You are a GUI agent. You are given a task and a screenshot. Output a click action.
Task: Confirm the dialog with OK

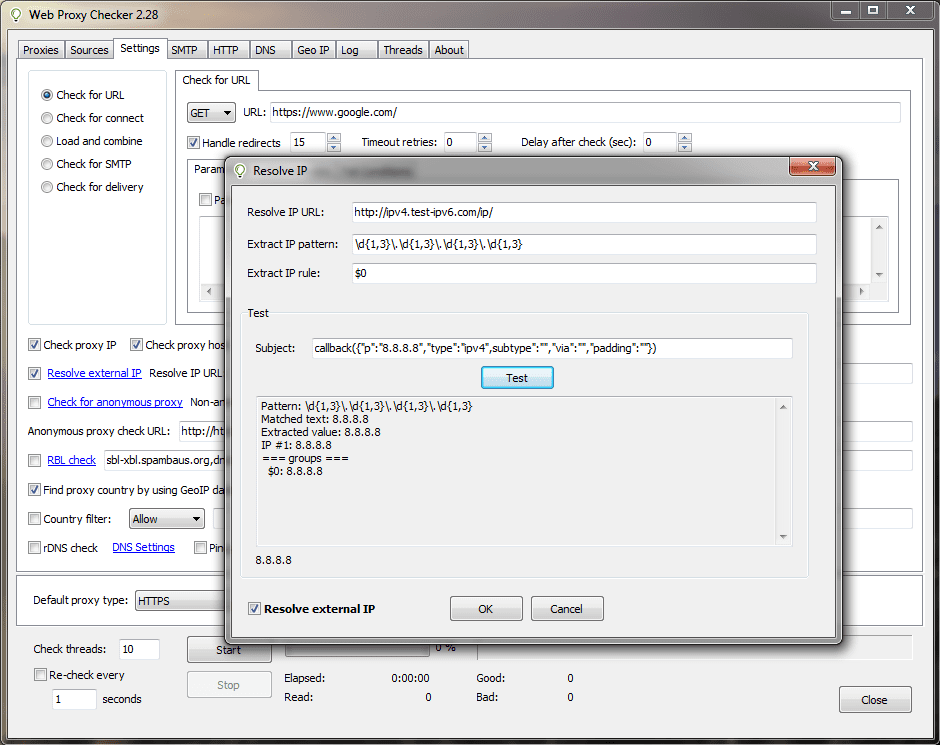click(x=486, y=609)
